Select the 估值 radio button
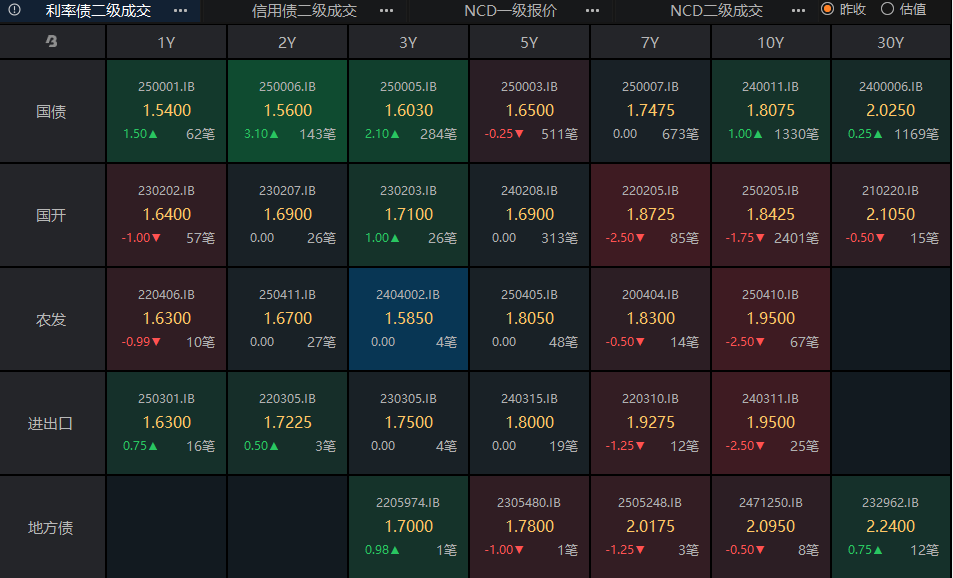Image resolution: width=953 pixels, height=578 pixels. (x=887, y=9)
